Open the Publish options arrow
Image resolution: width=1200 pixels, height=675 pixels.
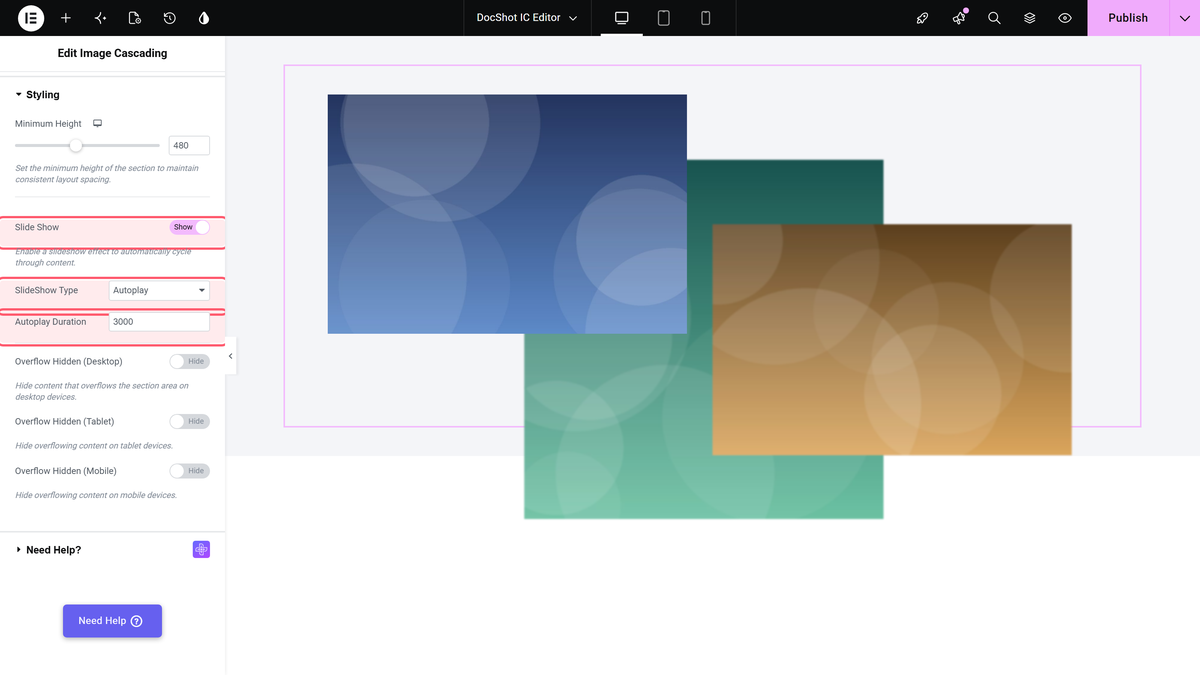pos(1185,18)
